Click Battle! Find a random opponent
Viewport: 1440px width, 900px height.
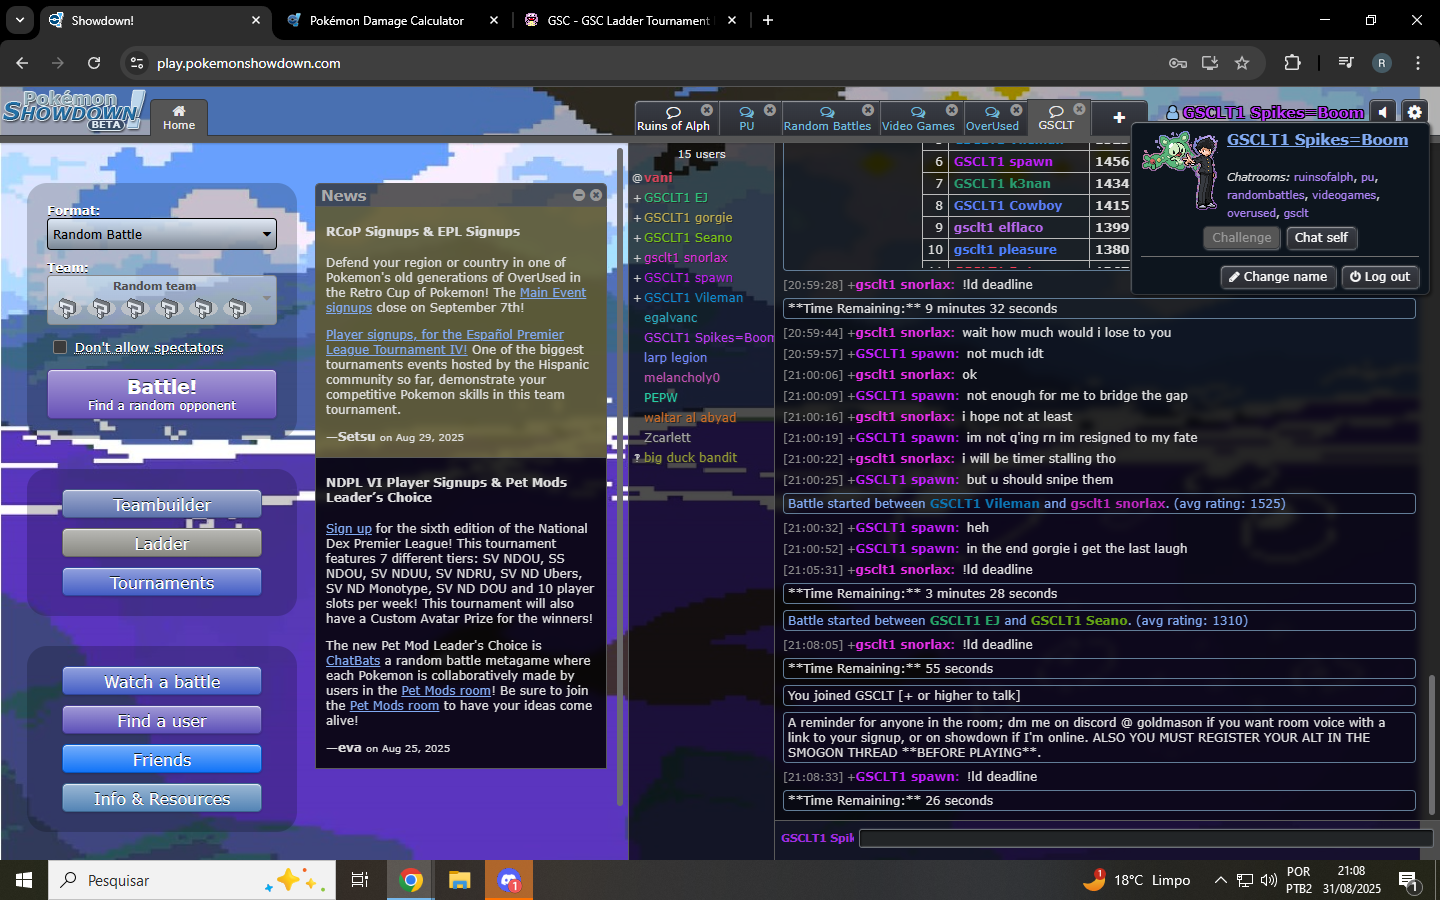click(x=162, y=394)
